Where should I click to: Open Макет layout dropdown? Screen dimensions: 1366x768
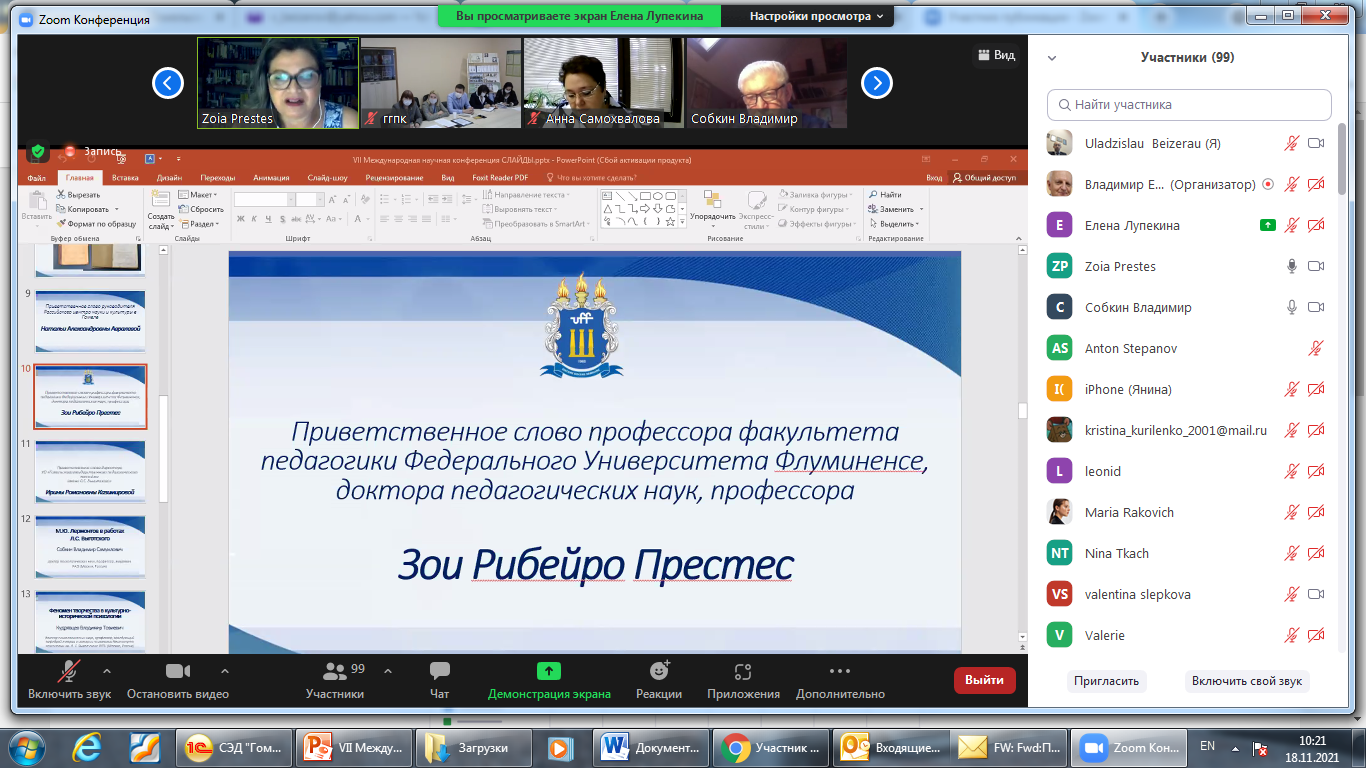pos(198,195)
